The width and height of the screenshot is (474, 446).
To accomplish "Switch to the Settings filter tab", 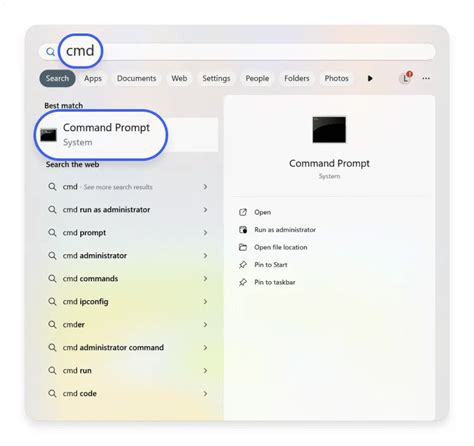I will point(216,78).
